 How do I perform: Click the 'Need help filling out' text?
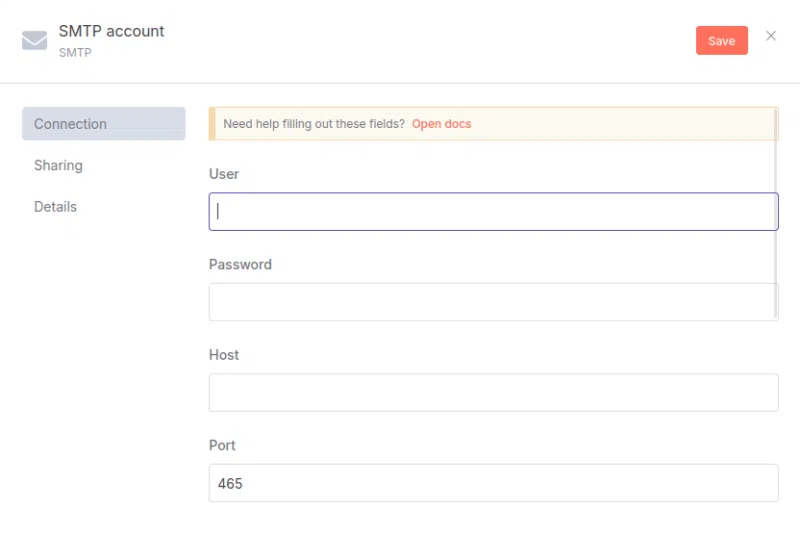[314, 124]
